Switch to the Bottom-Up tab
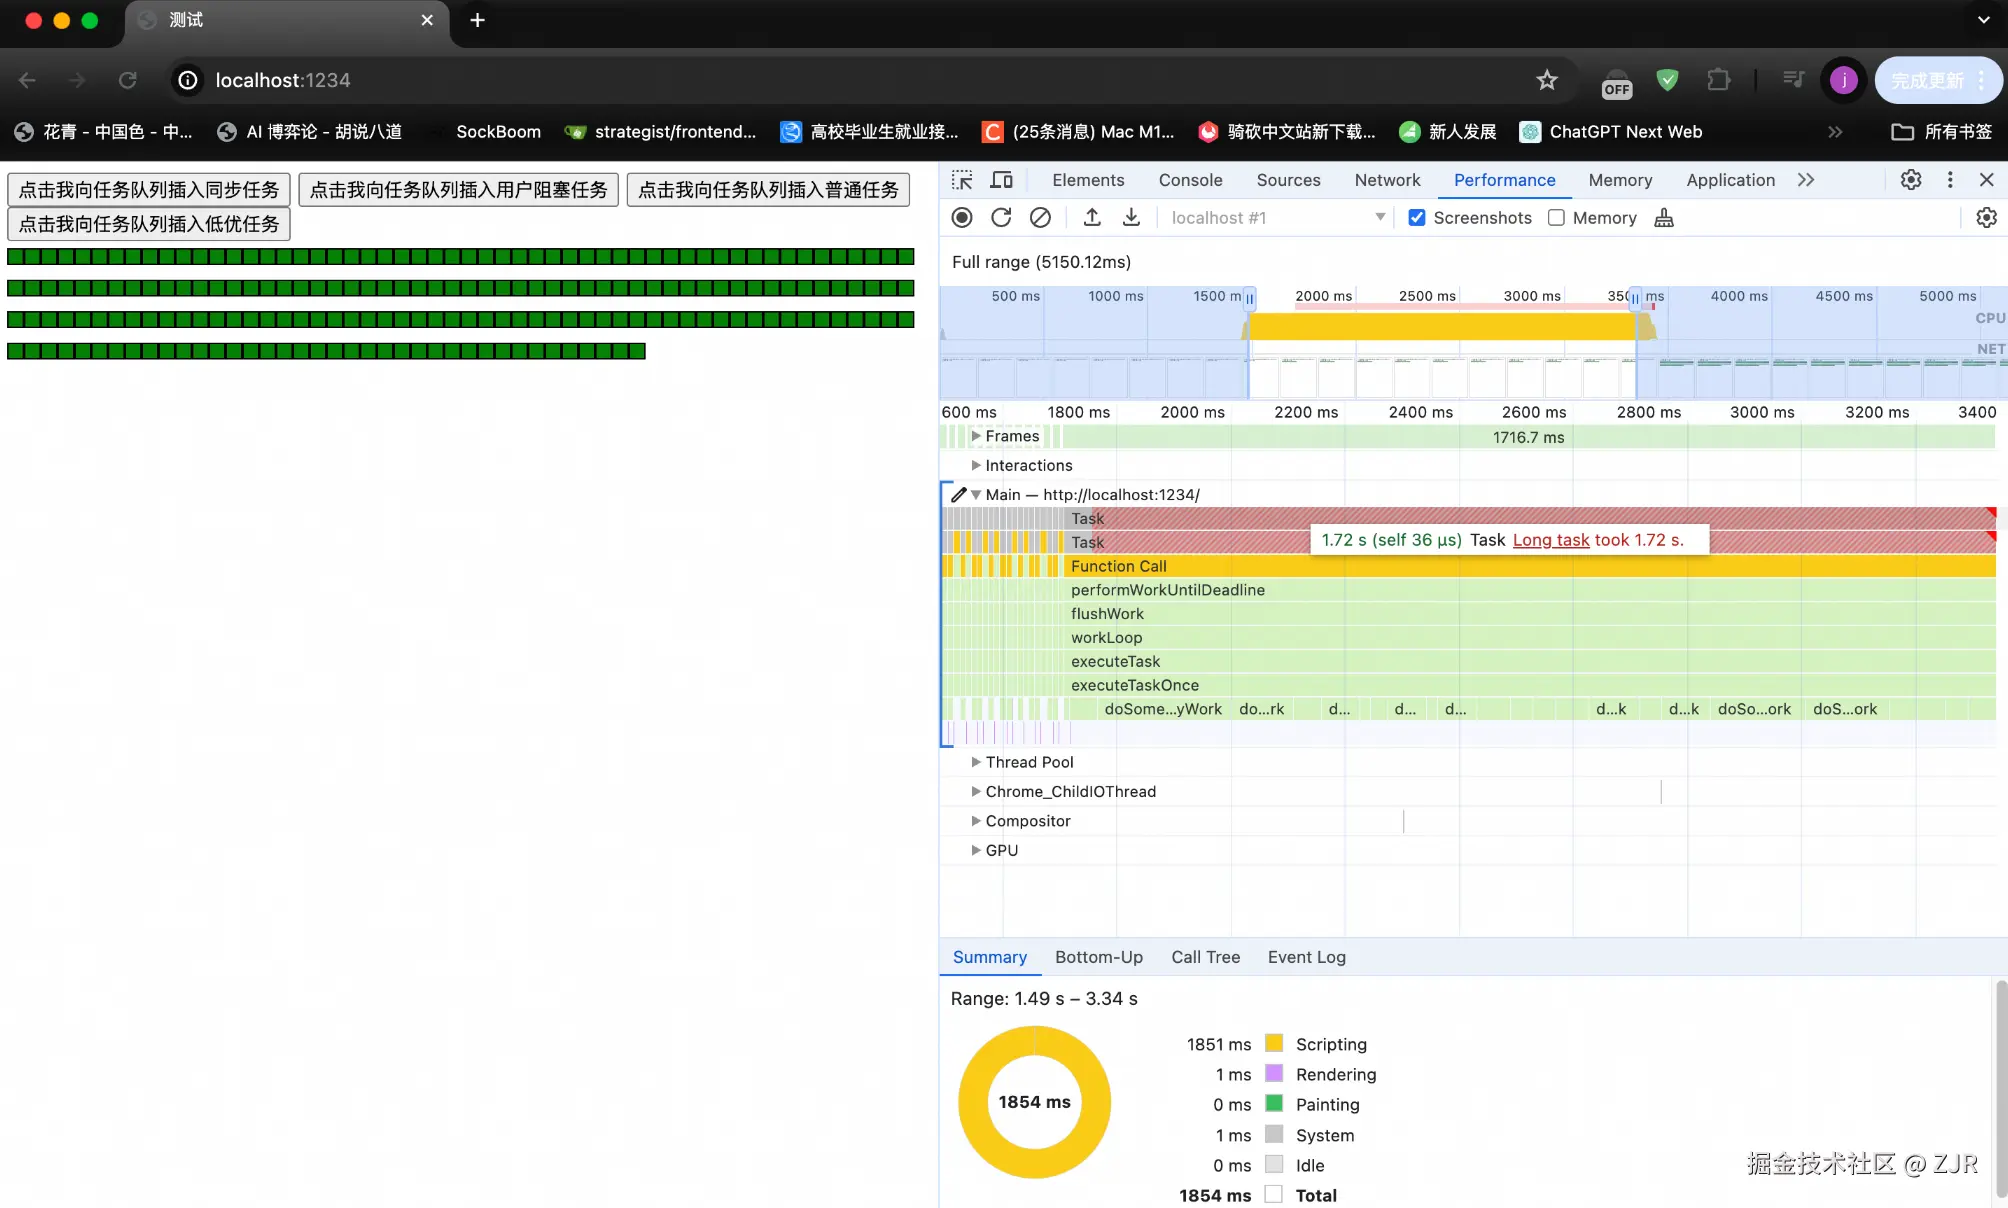The width and height of the screenshot is (2008, 1208). (x=1098, y=957)
